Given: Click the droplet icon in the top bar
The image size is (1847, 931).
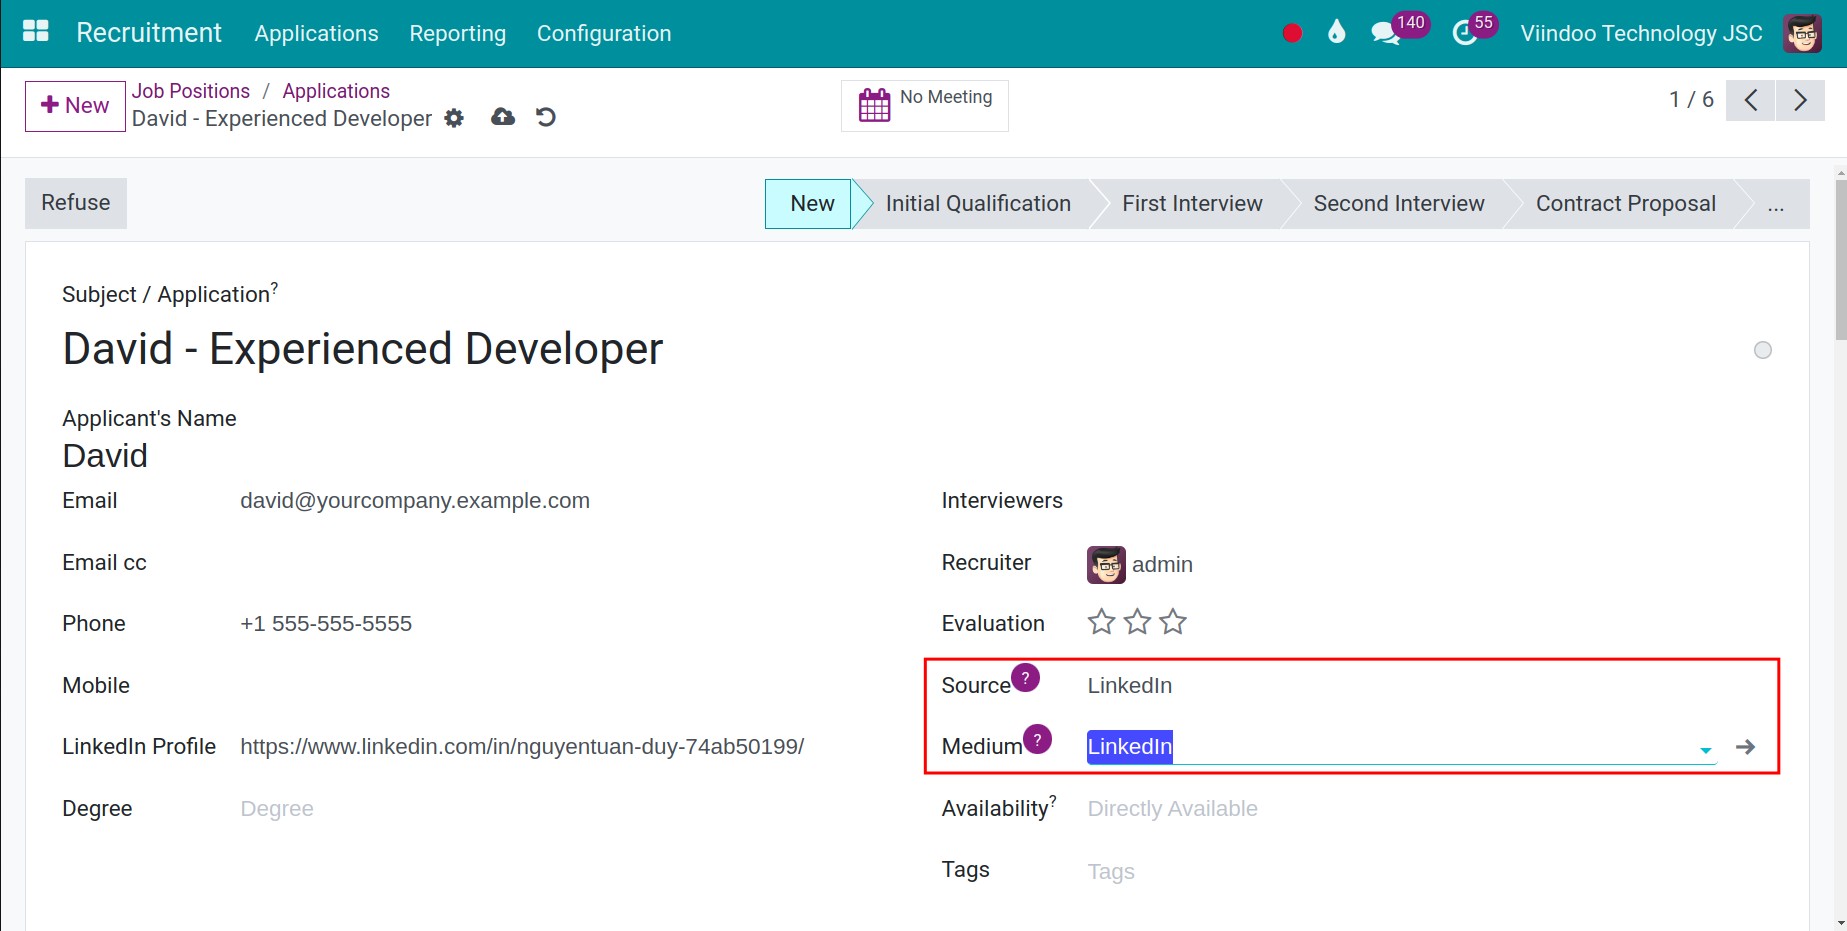Looking at the screenshot, I should (x=1337, y=31).
